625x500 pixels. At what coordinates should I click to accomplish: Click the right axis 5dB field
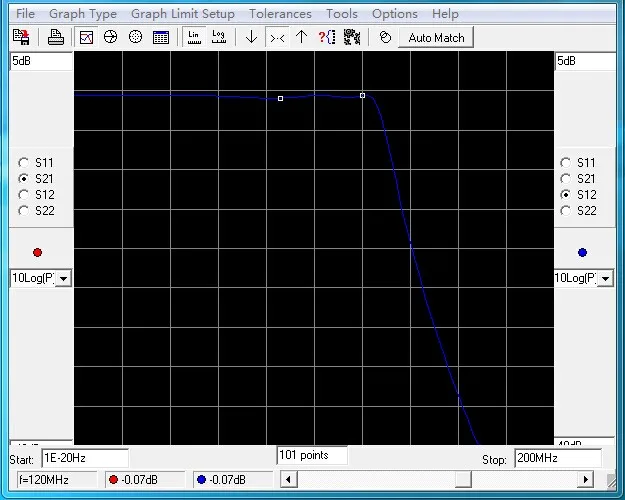tap(585, 61)
